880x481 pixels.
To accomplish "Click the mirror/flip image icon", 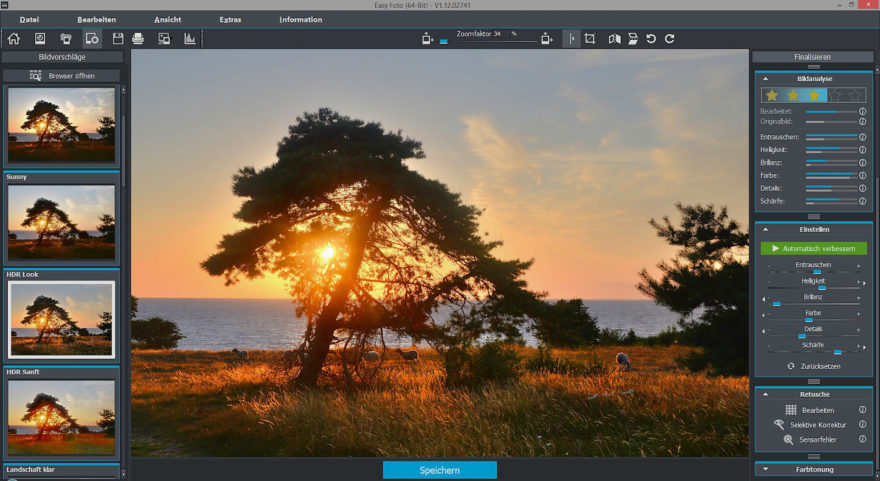I will [x=611, y=39].
